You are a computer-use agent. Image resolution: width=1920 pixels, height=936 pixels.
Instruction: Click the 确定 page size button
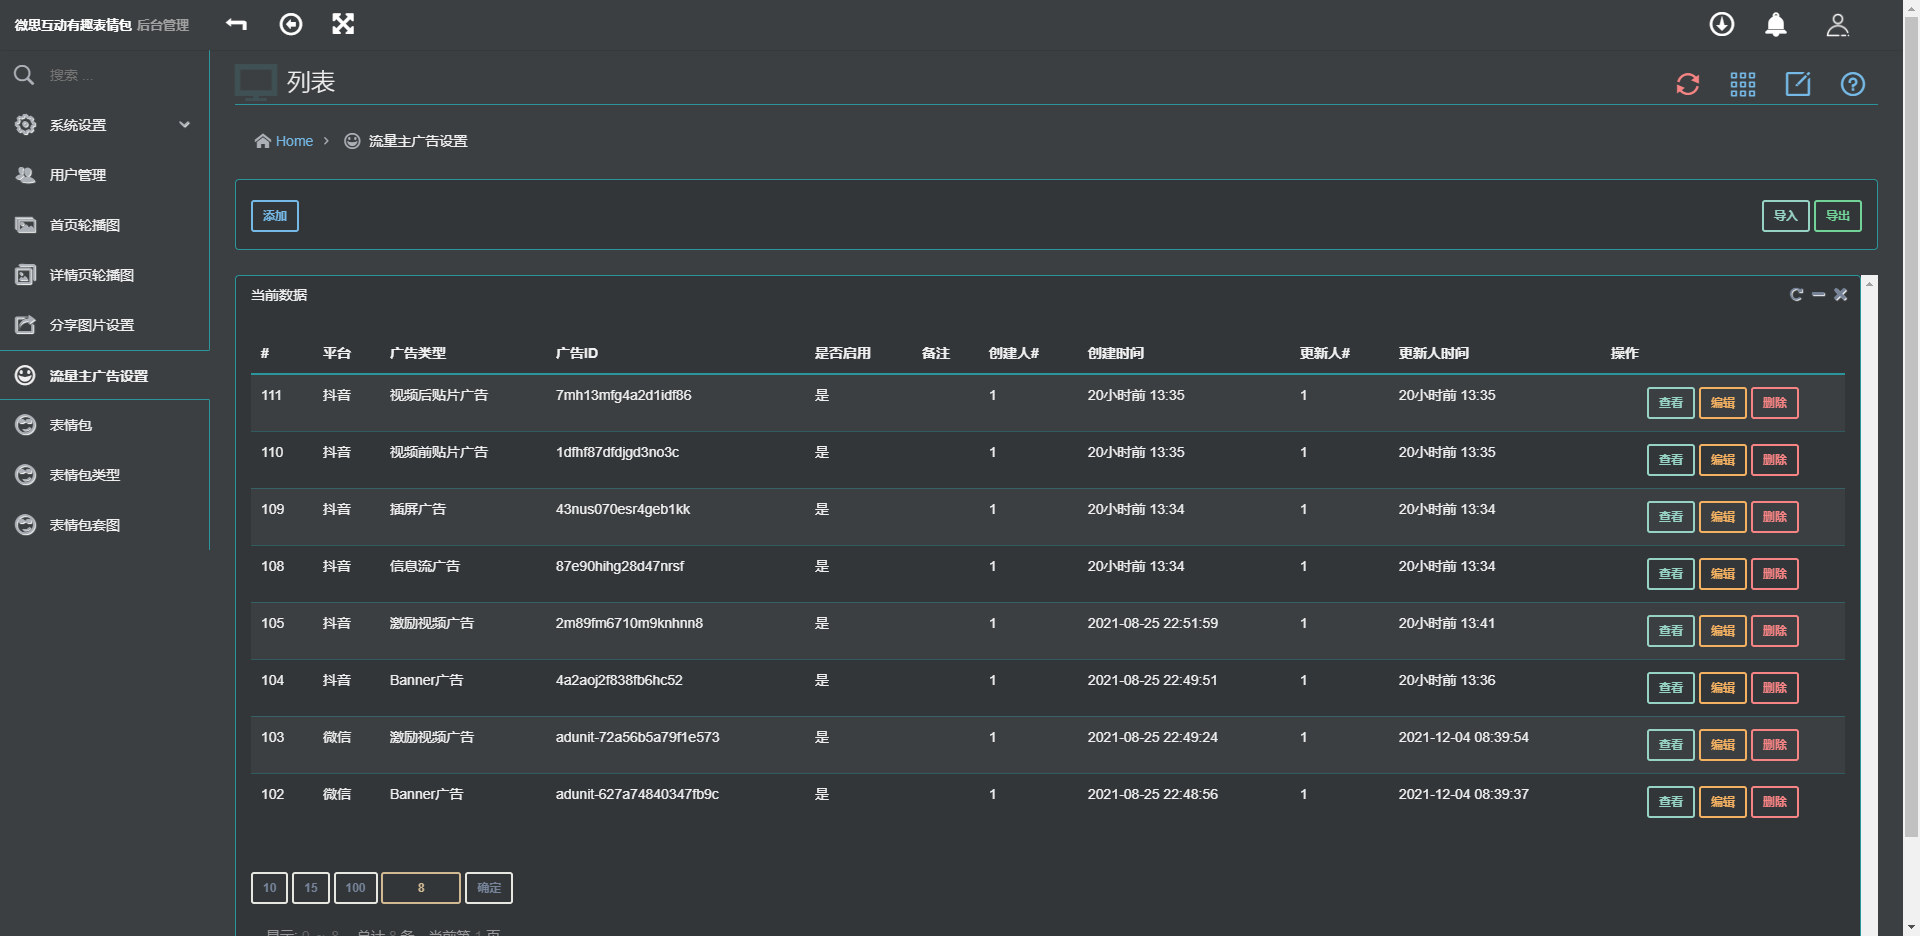pos(489,888)
